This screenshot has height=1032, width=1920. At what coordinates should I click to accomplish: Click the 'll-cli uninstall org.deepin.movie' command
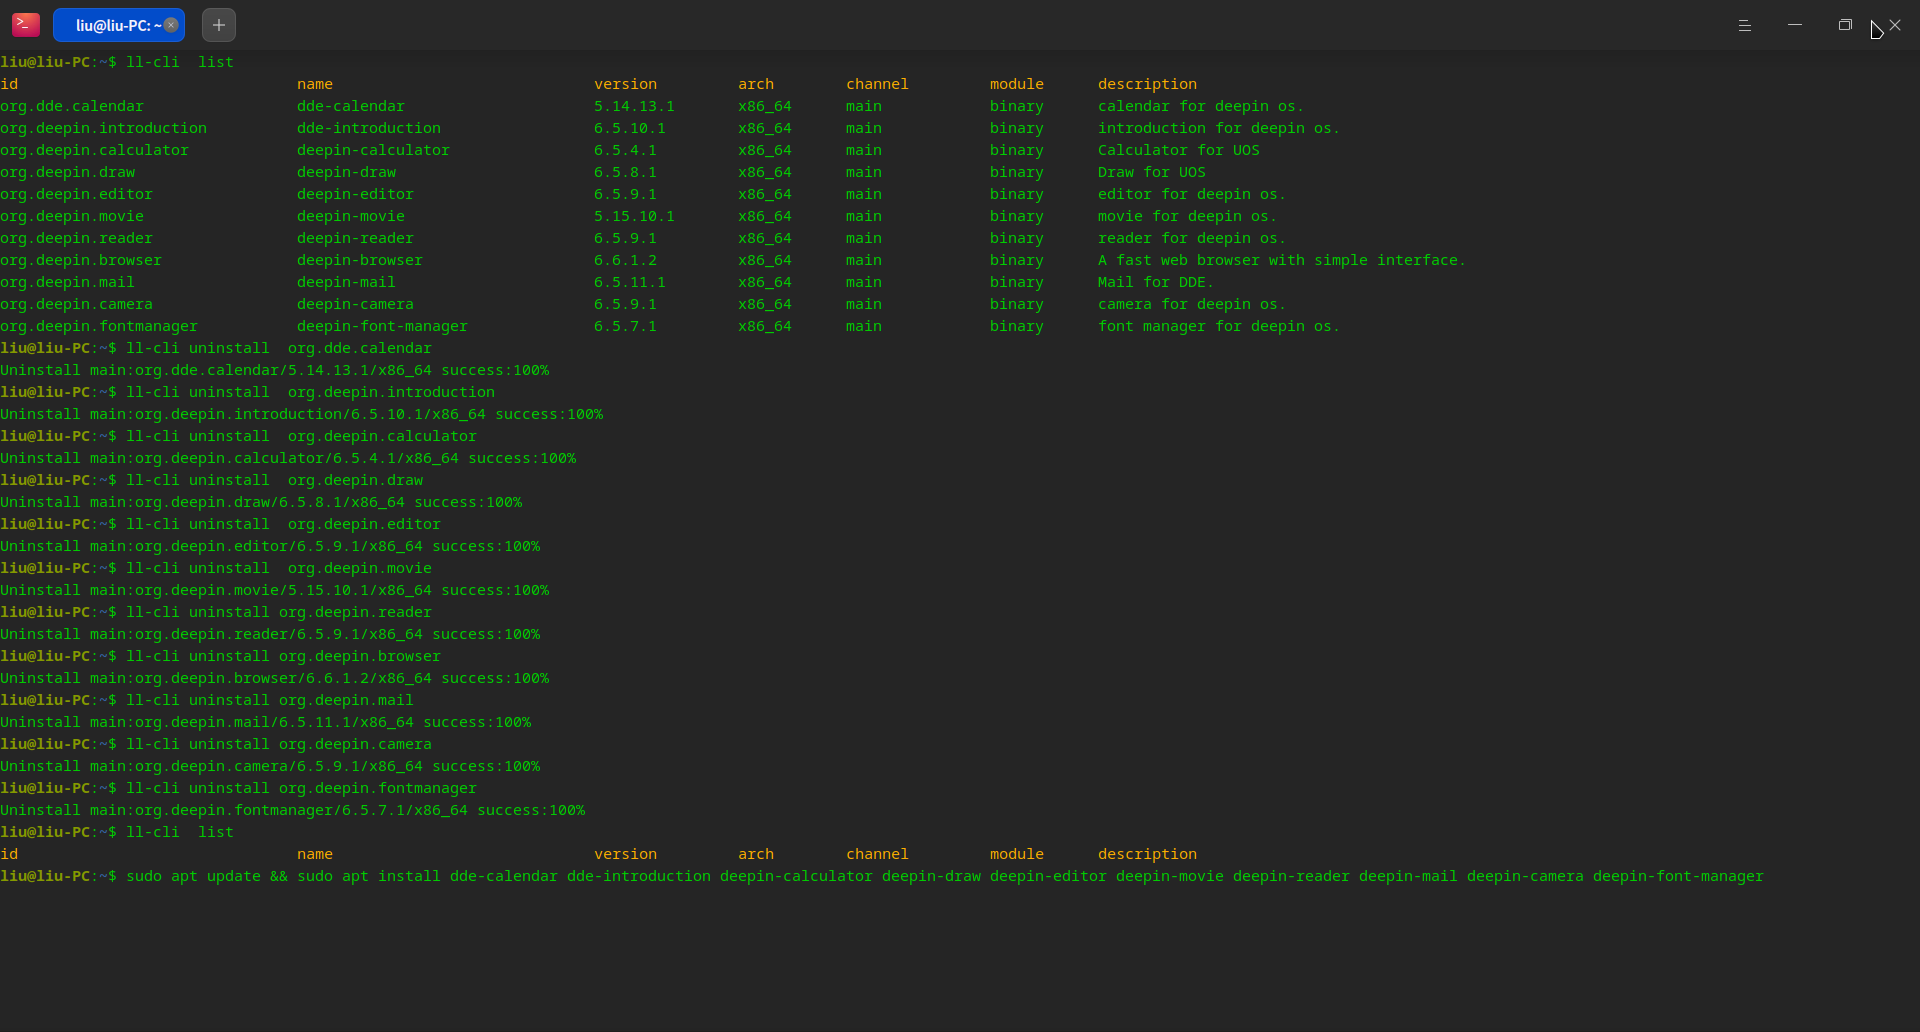tap(279, 568)
